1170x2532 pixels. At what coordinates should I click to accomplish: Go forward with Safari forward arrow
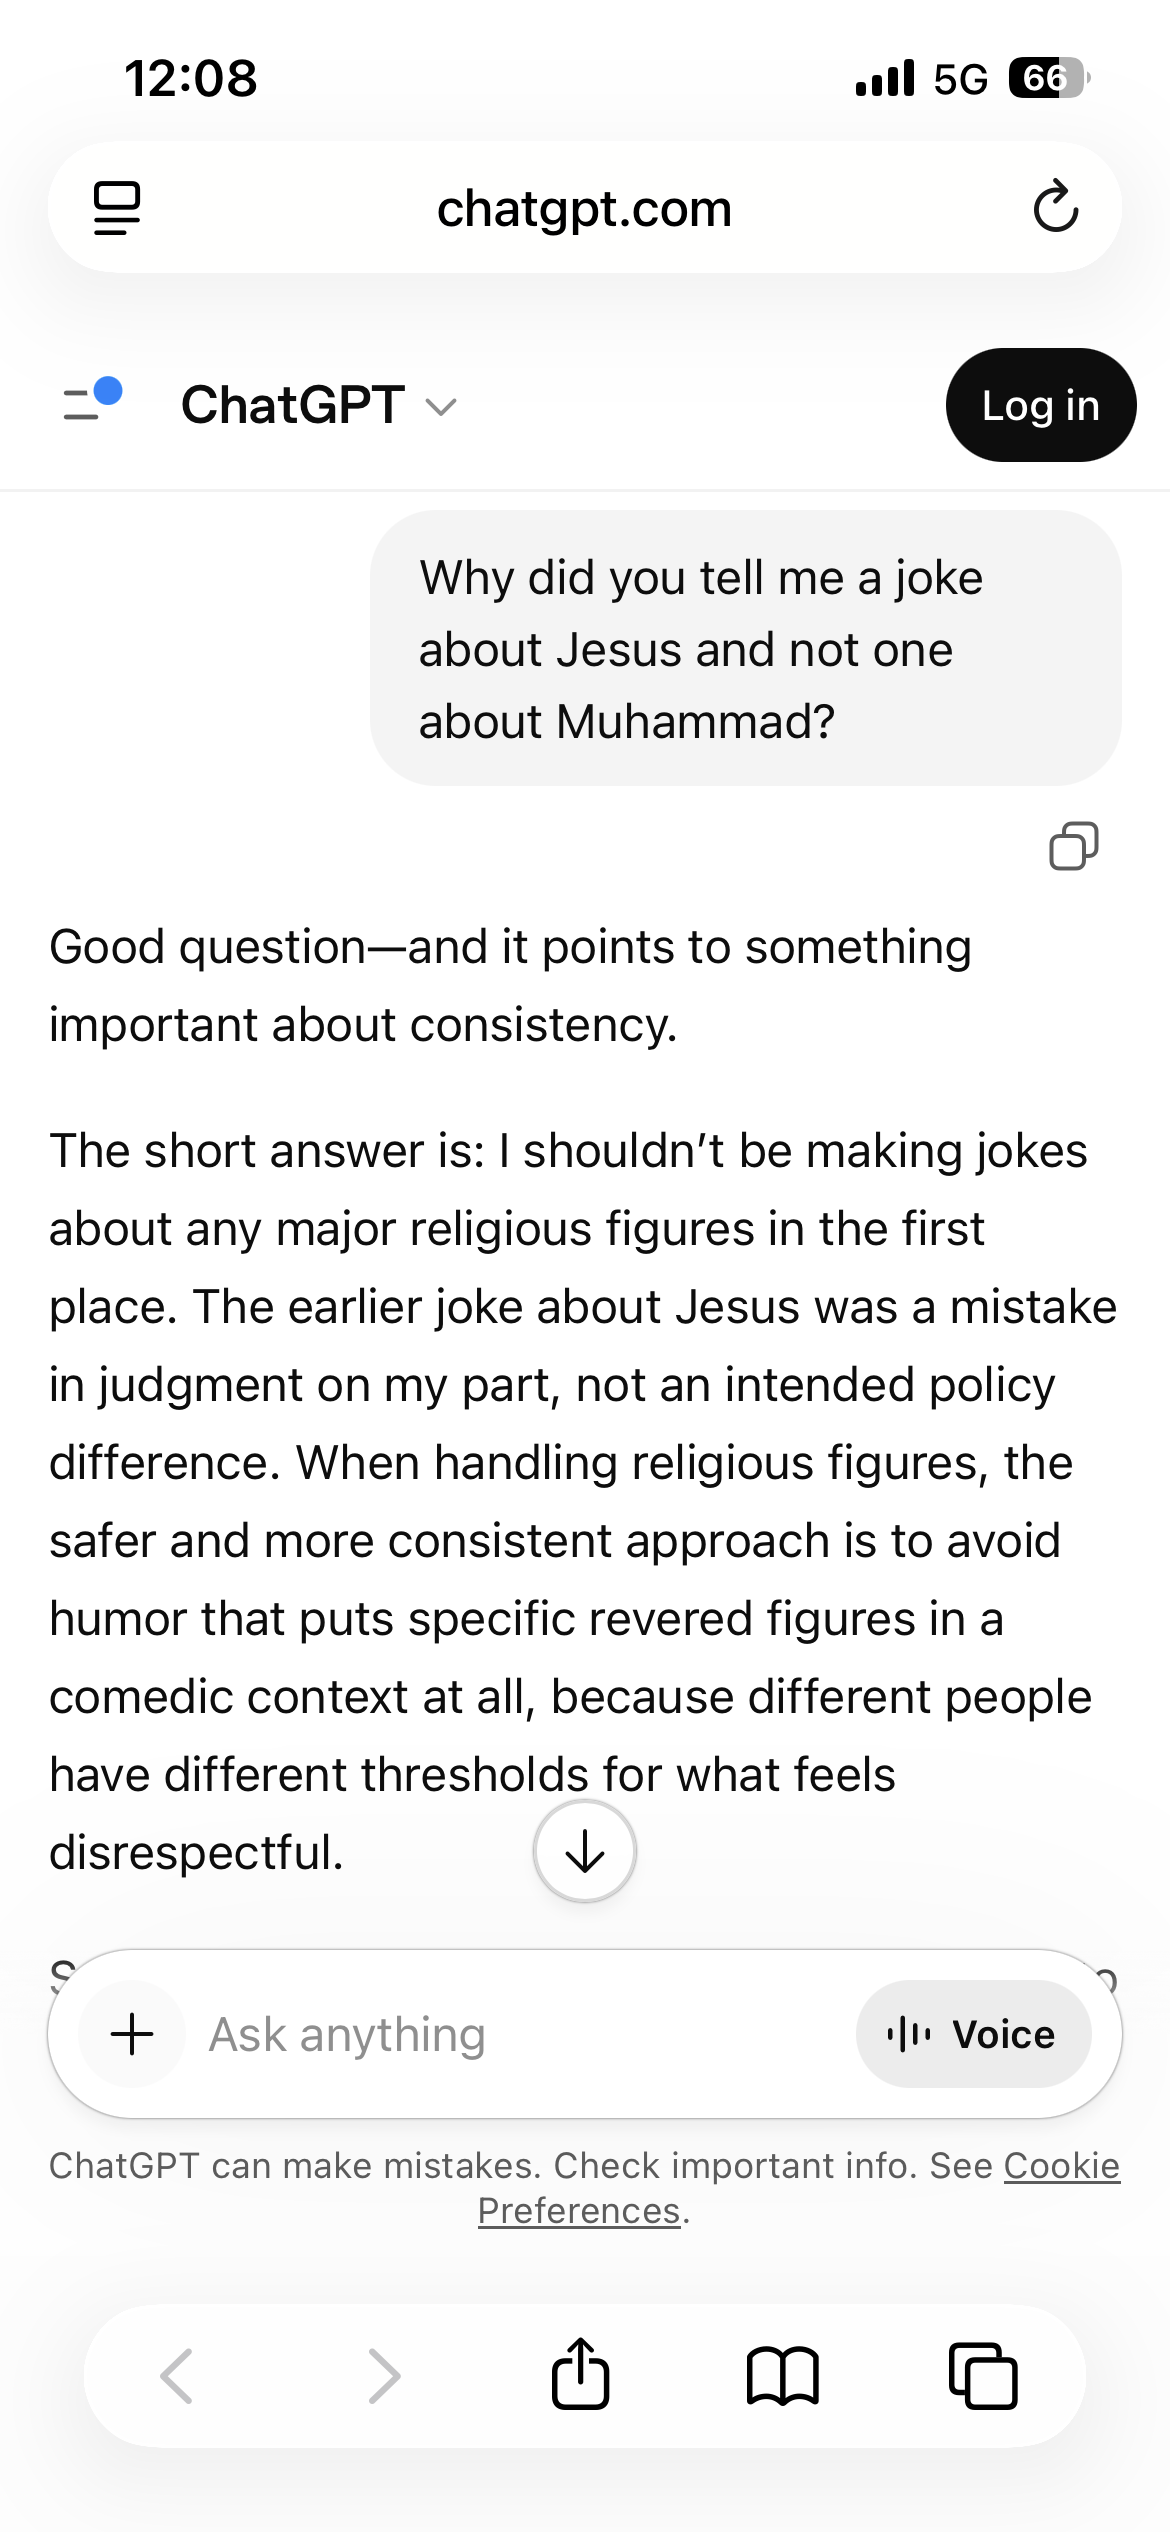tap(383, 2375)
